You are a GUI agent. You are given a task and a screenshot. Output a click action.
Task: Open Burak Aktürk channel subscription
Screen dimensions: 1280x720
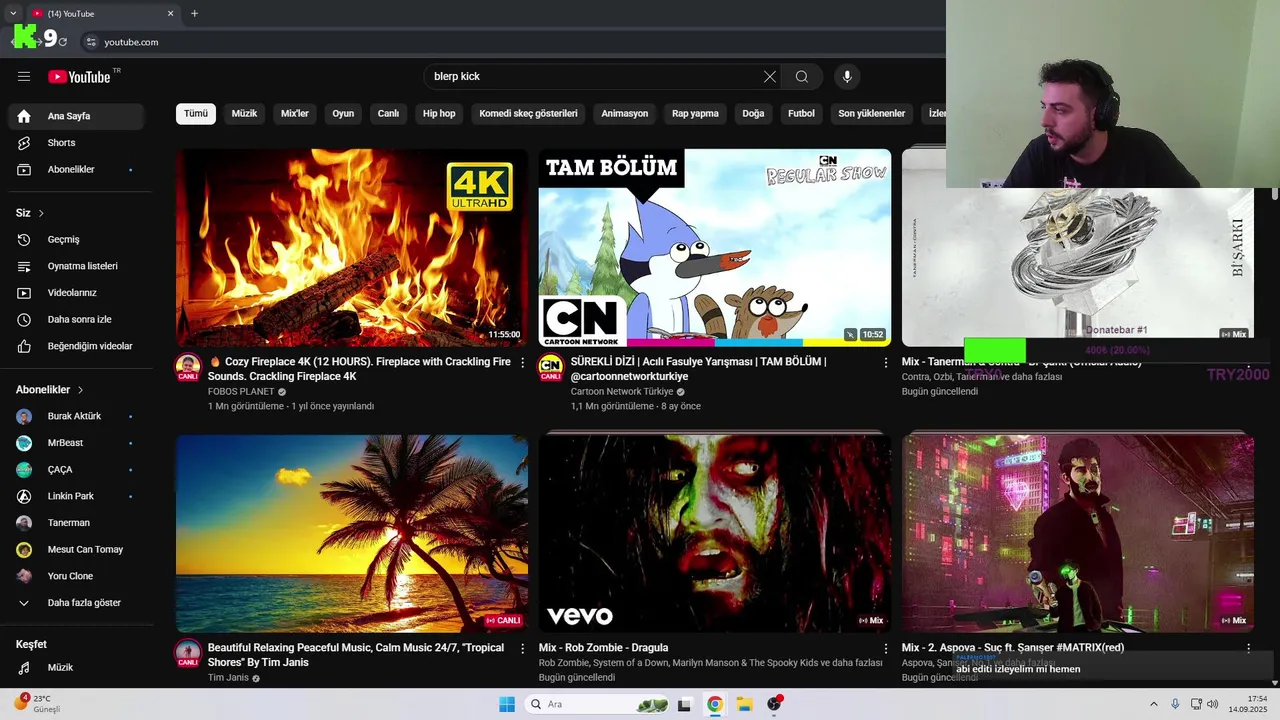coord(77,416)
